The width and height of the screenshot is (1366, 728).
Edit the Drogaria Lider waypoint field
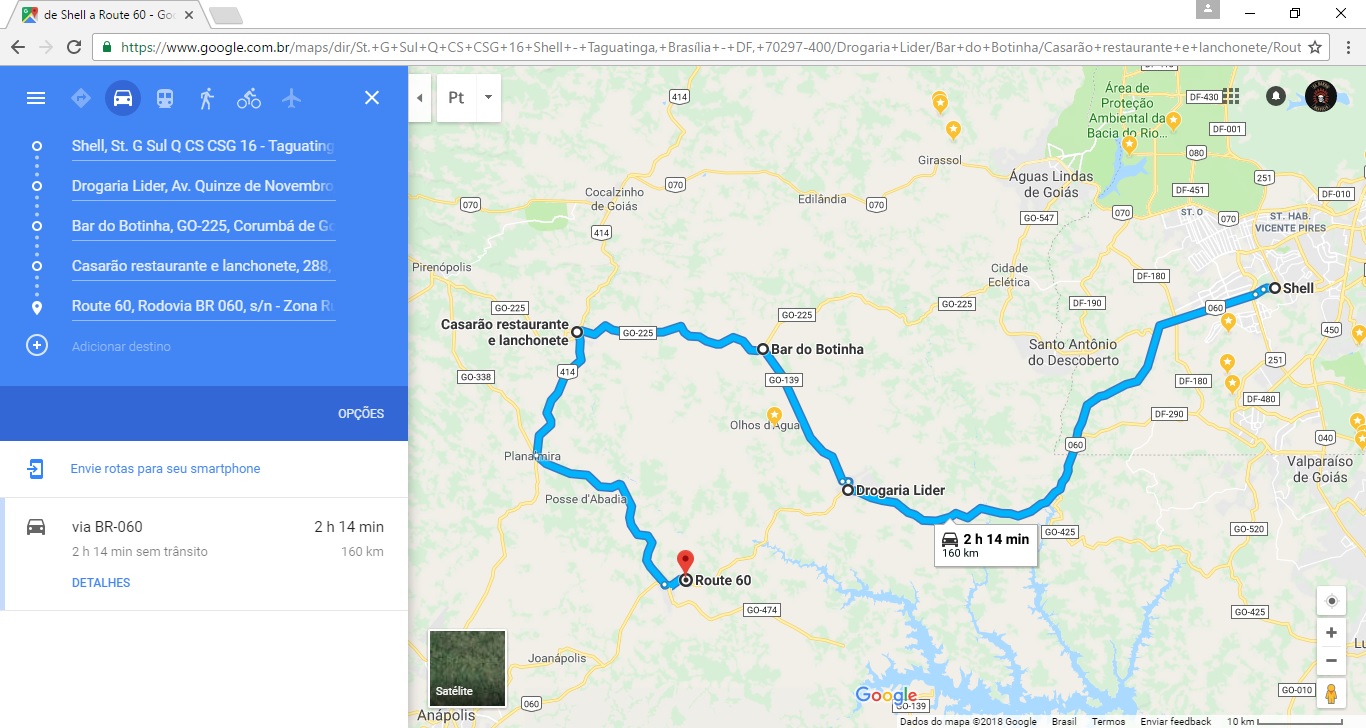(x=203, y=186)
